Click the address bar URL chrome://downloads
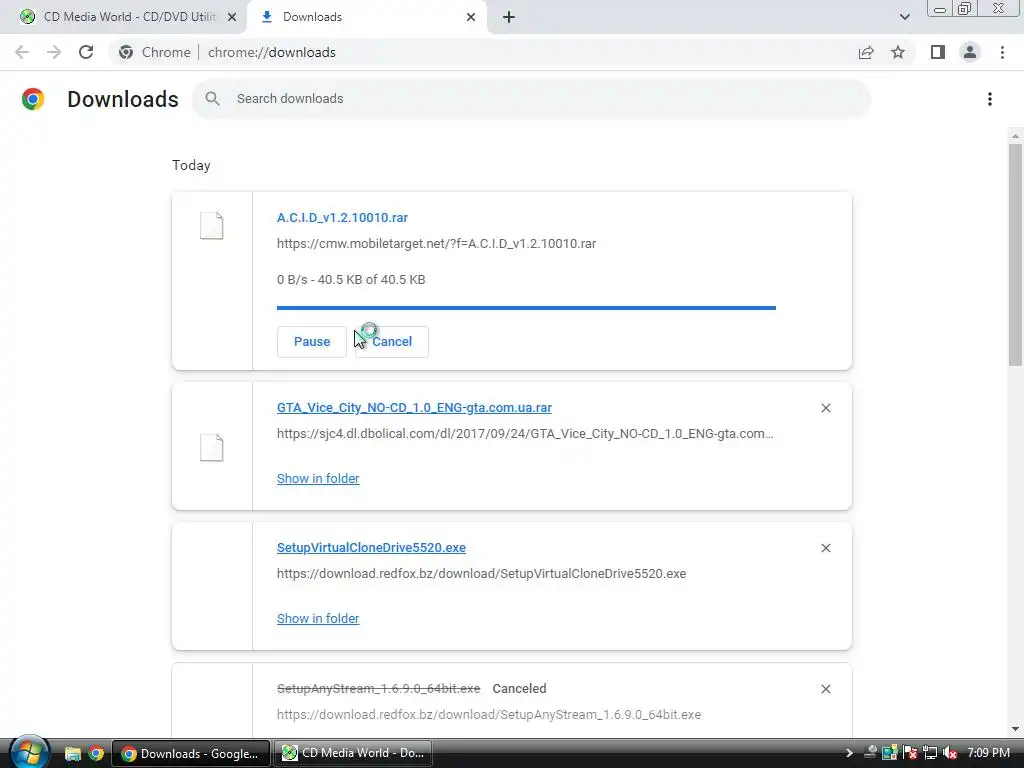Image resolution: width=1024 pixels, height=768 pixels. [272, 52]
